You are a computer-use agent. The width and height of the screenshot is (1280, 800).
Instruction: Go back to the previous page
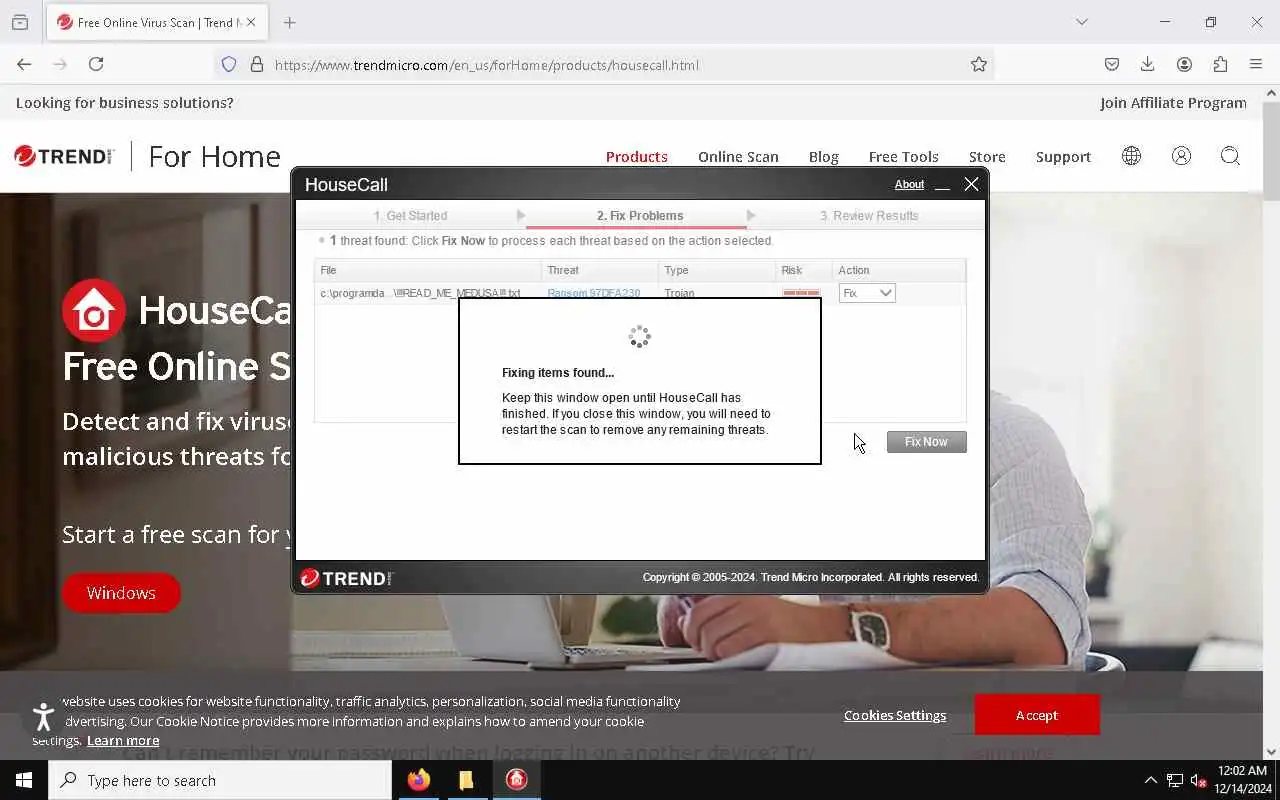(24, 64)
